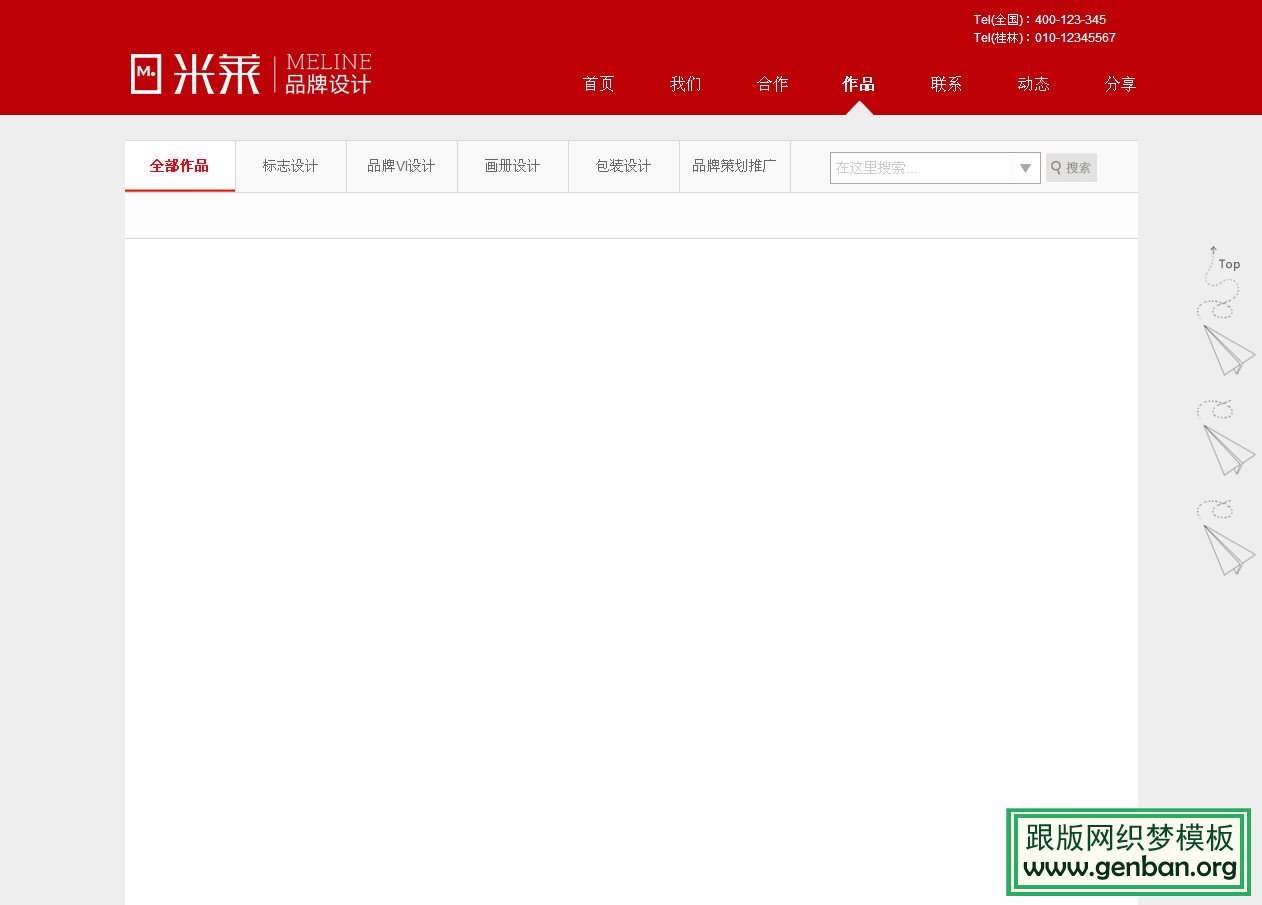Switch to the 品牌Vi设计 tab
Viewport: 1262px width, 905px height.
(401, 166)
